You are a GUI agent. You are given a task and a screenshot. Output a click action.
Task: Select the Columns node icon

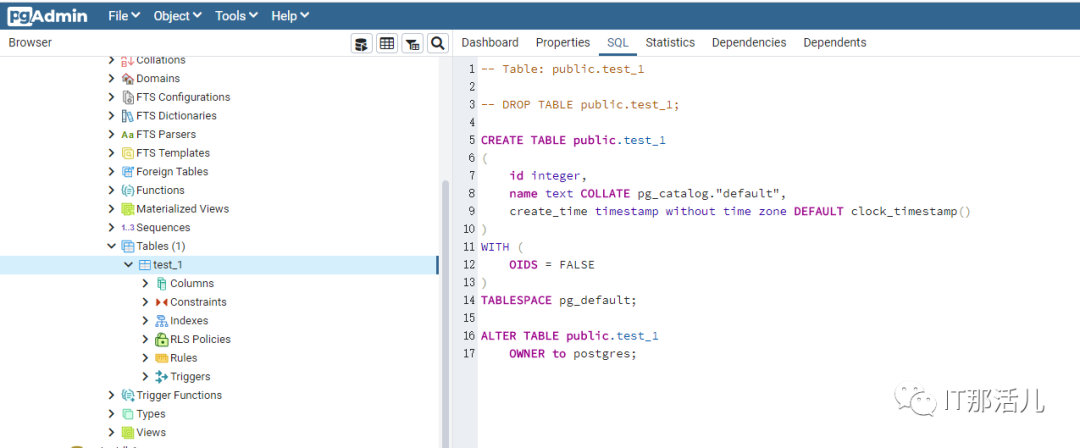click(161, 284)
